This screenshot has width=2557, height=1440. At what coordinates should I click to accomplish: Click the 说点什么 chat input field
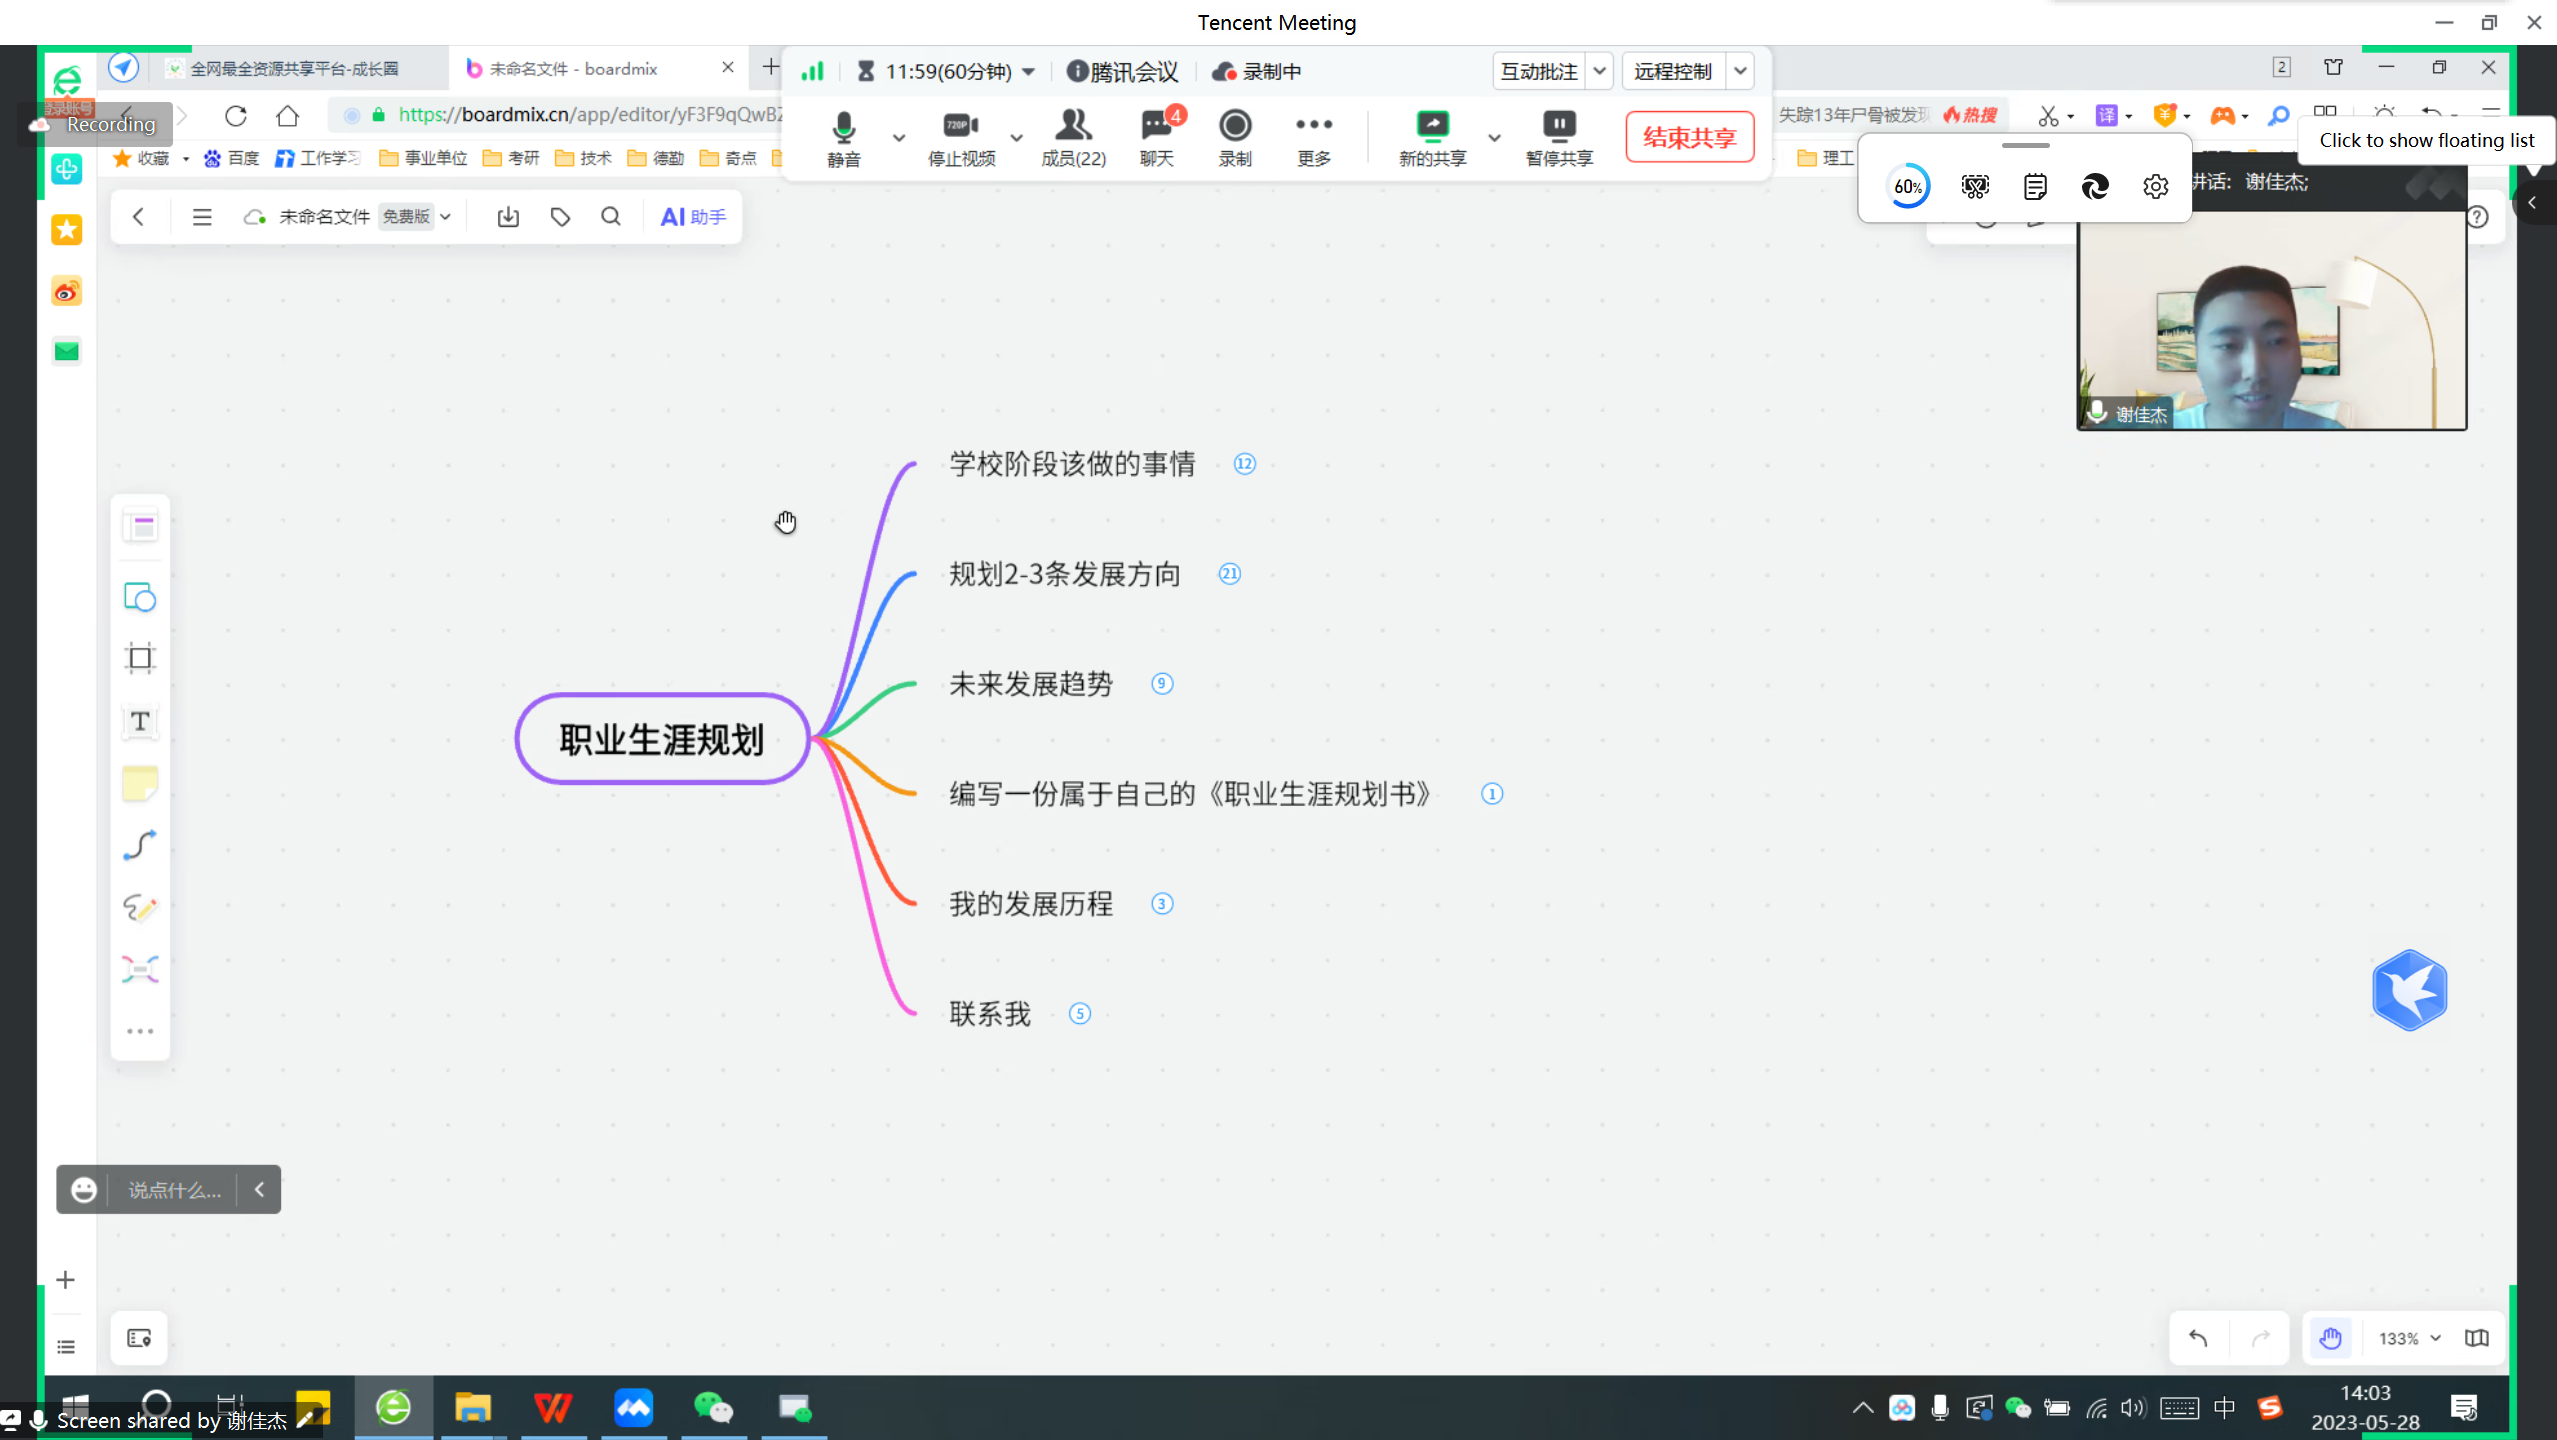click(x=174, y=1190)
